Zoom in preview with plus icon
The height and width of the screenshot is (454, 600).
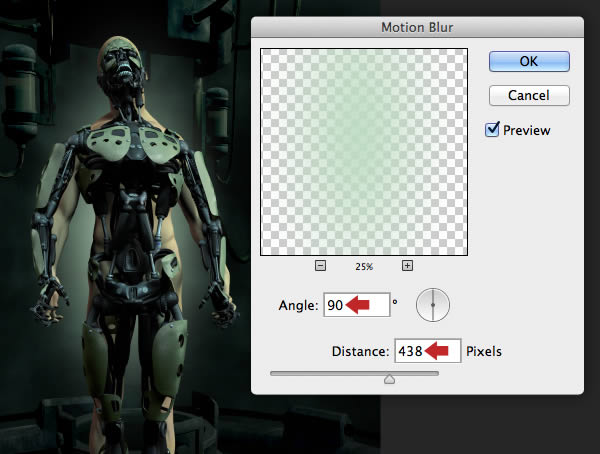click(x=407, y=265)
